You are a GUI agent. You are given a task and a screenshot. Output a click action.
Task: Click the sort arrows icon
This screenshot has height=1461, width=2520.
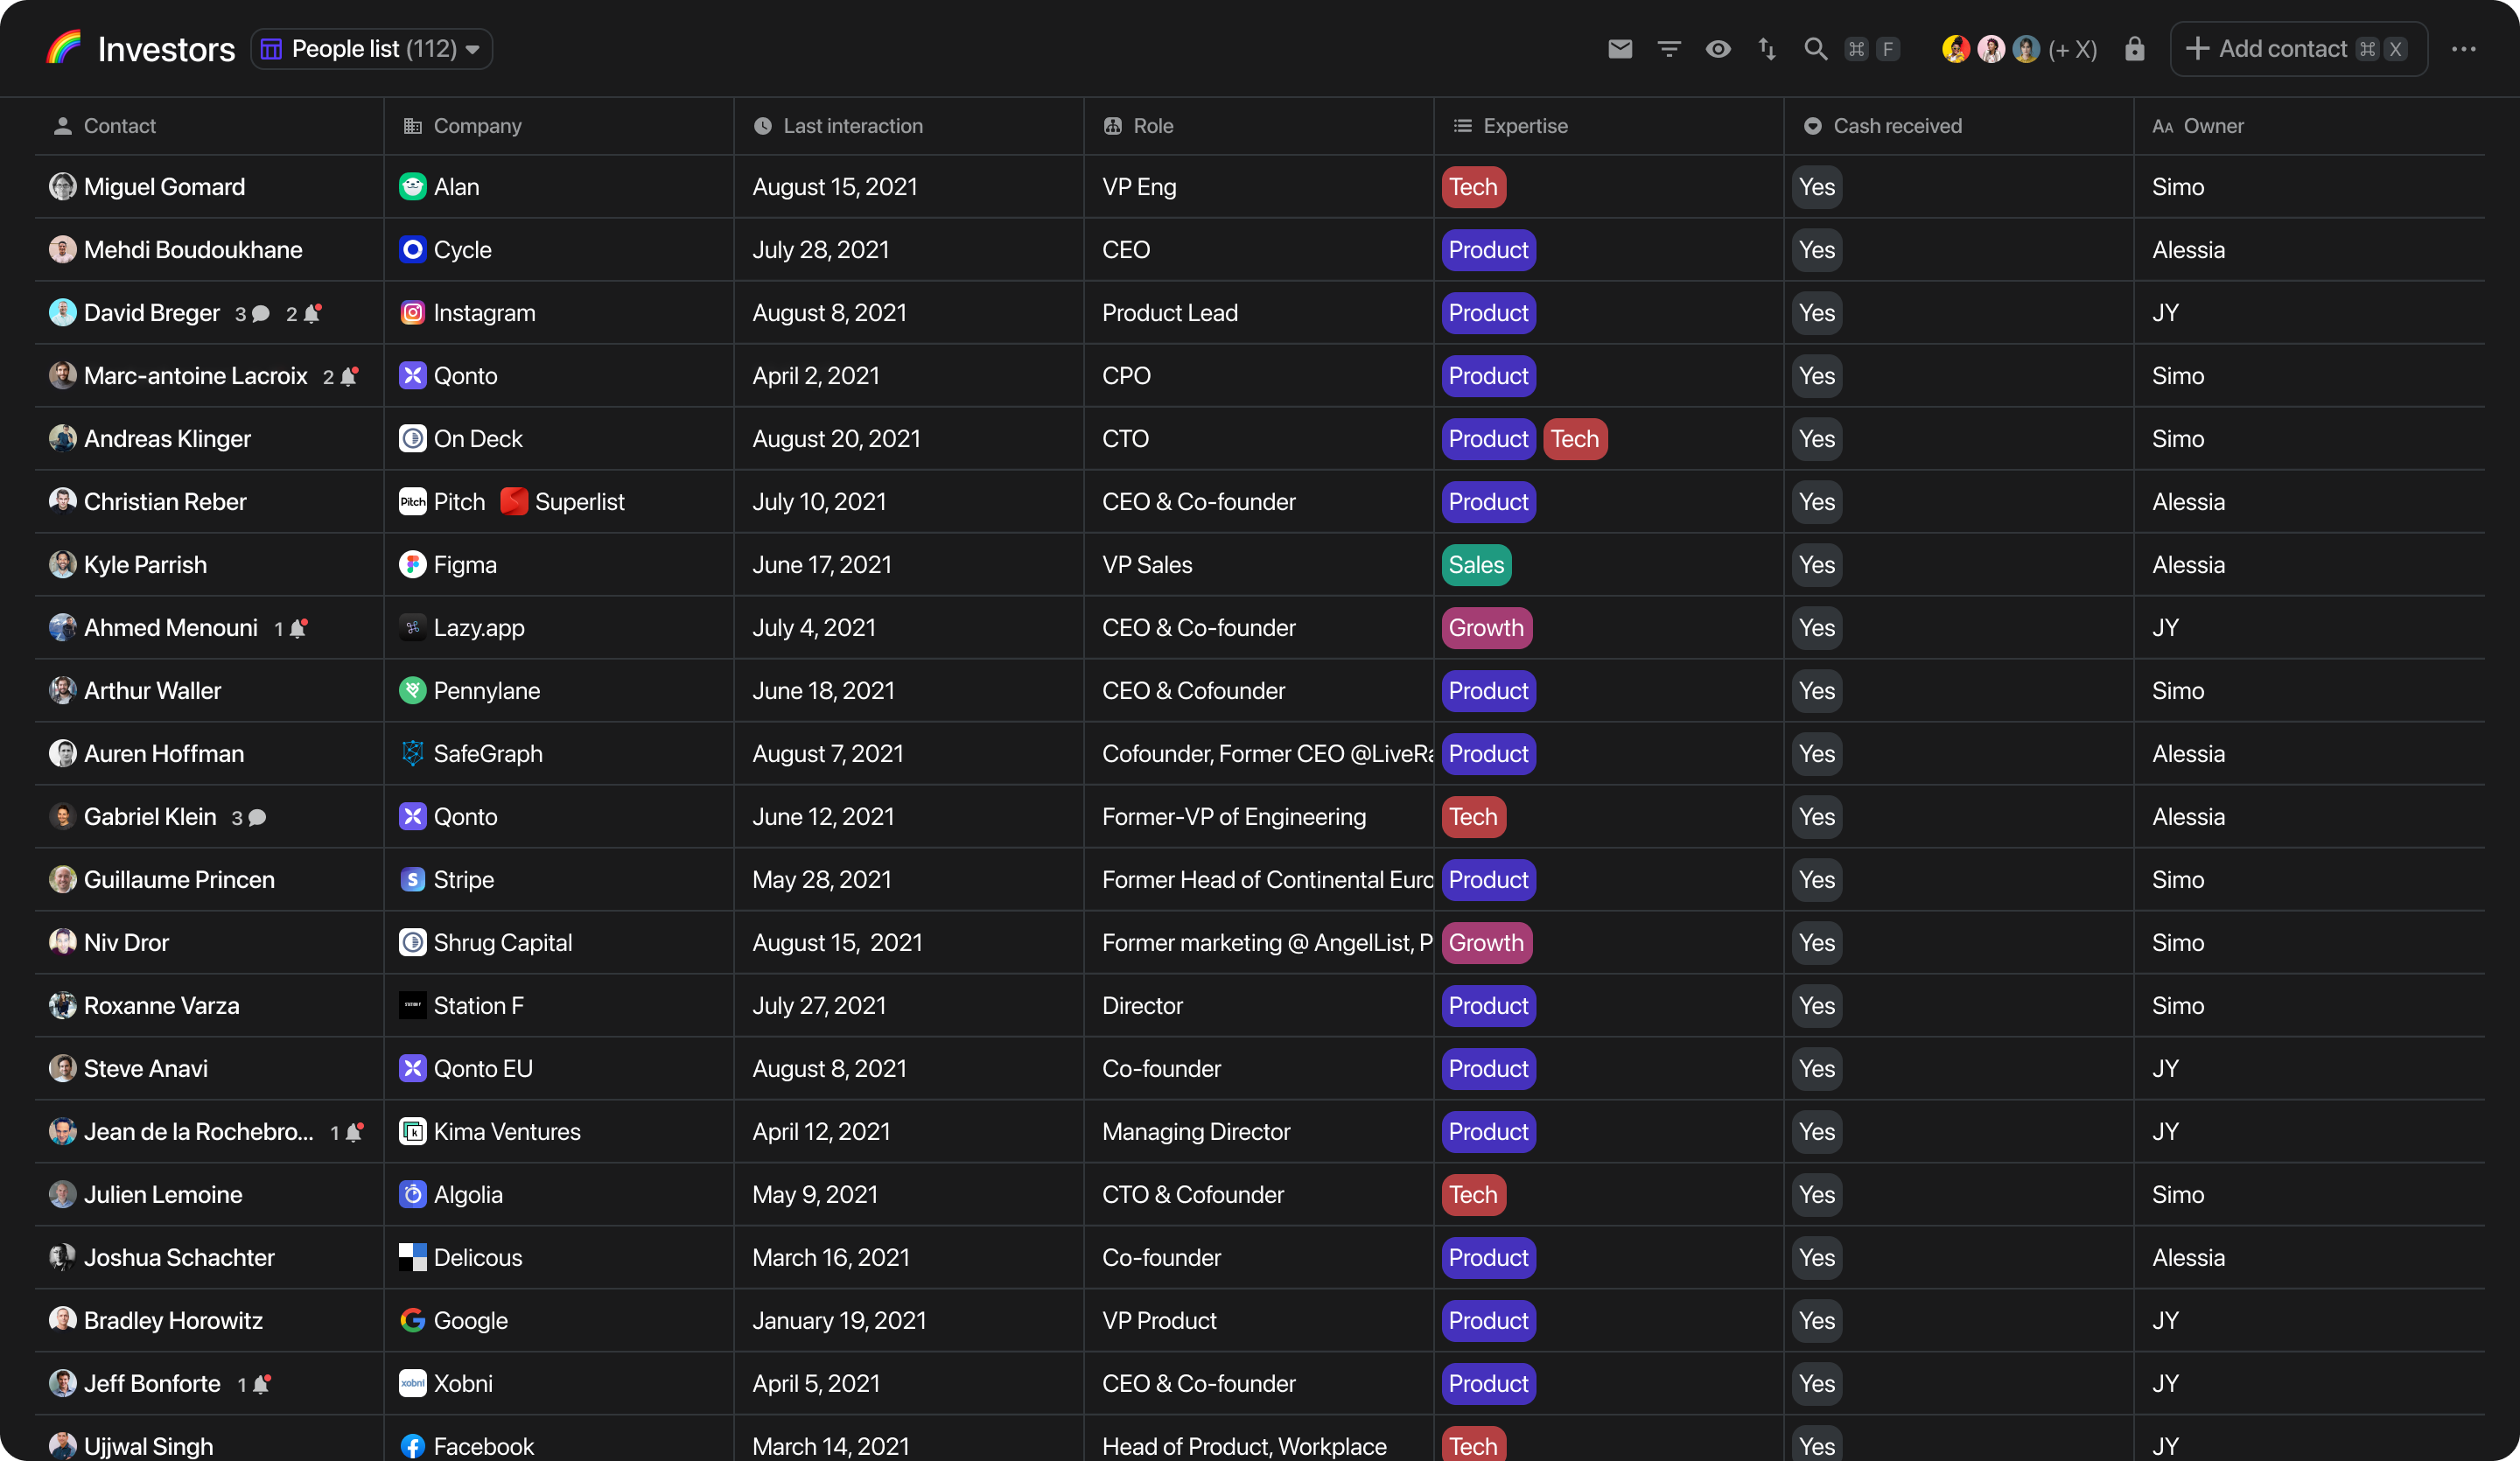click(1767, 49)
